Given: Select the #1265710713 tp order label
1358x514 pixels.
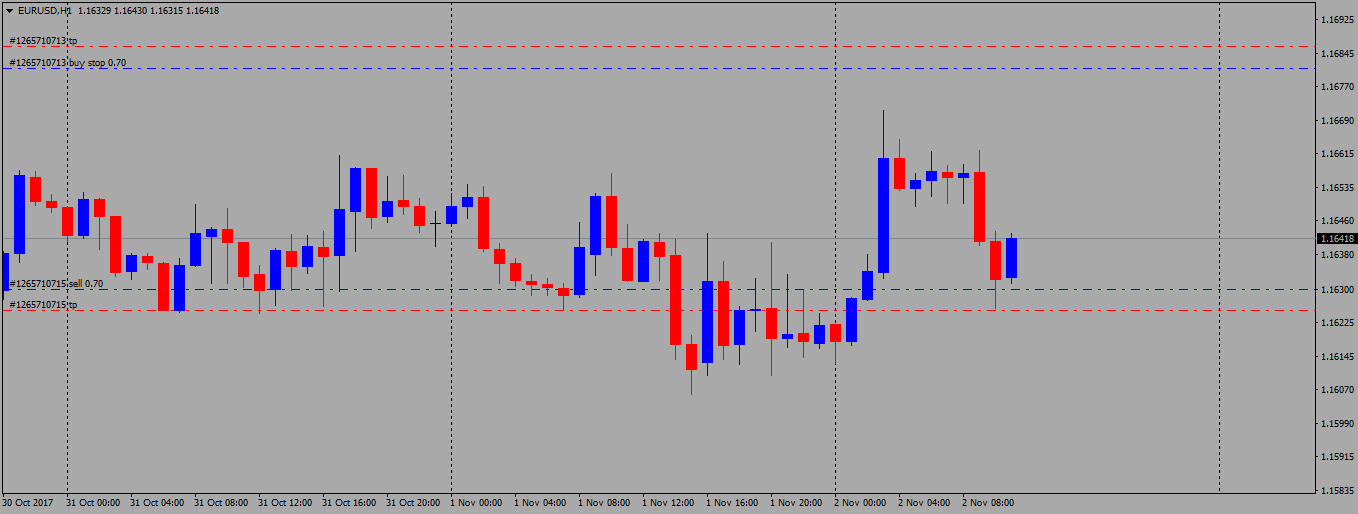Looking at the screenshot, I should click(43, 41).
